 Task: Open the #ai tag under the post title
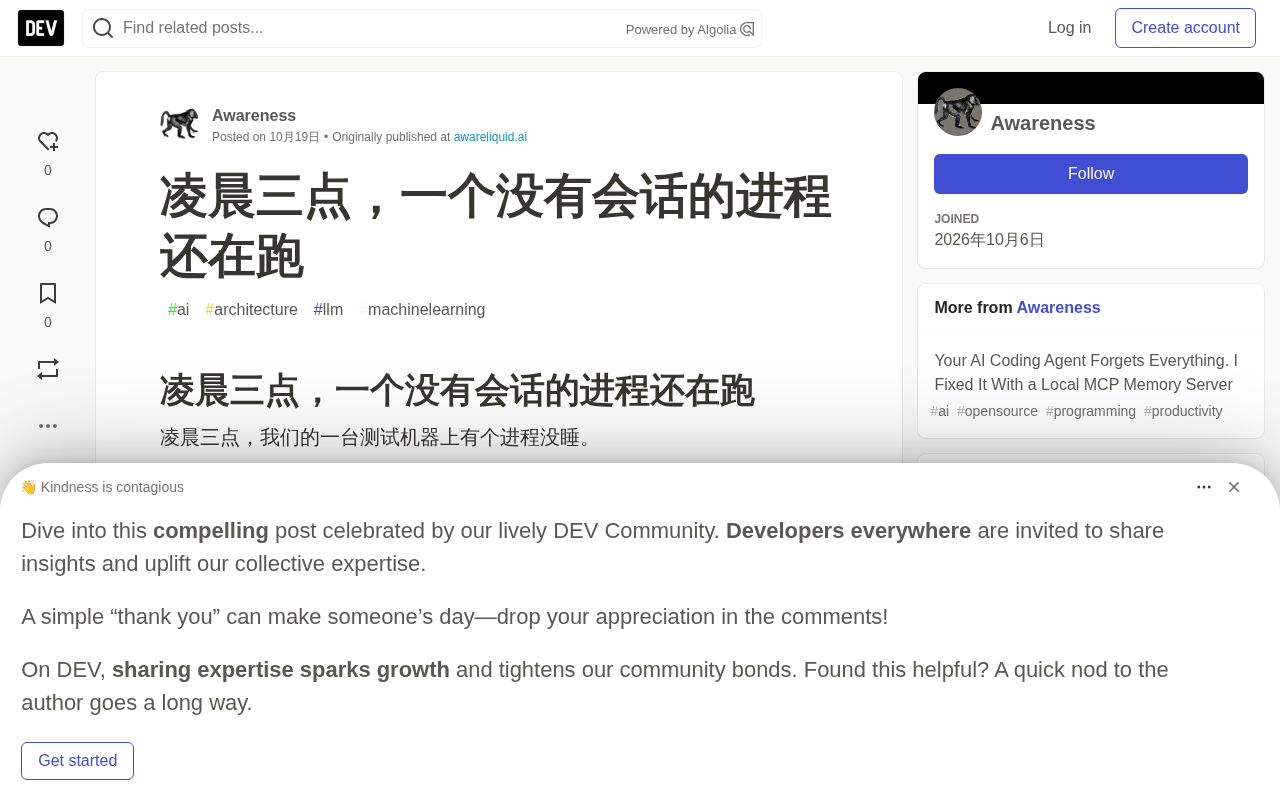pyautogui.click(x=179, y=310)
